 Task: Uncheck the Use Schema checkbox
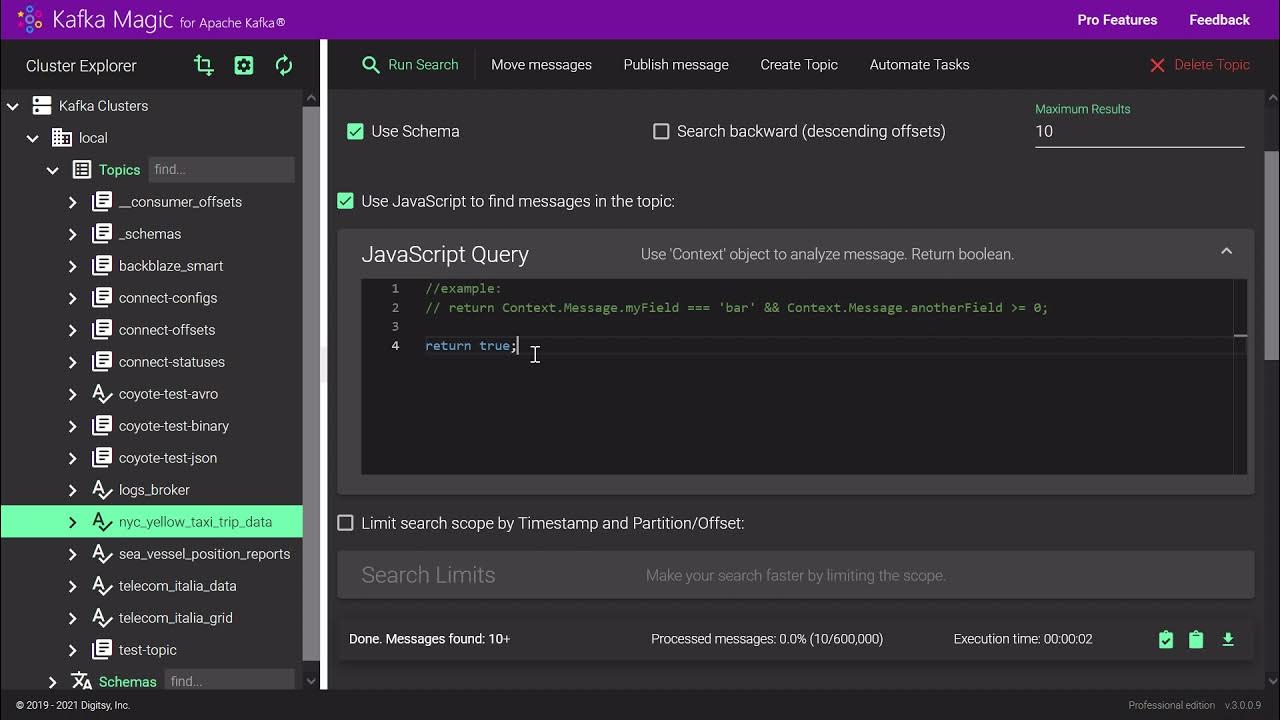point(355,131)
